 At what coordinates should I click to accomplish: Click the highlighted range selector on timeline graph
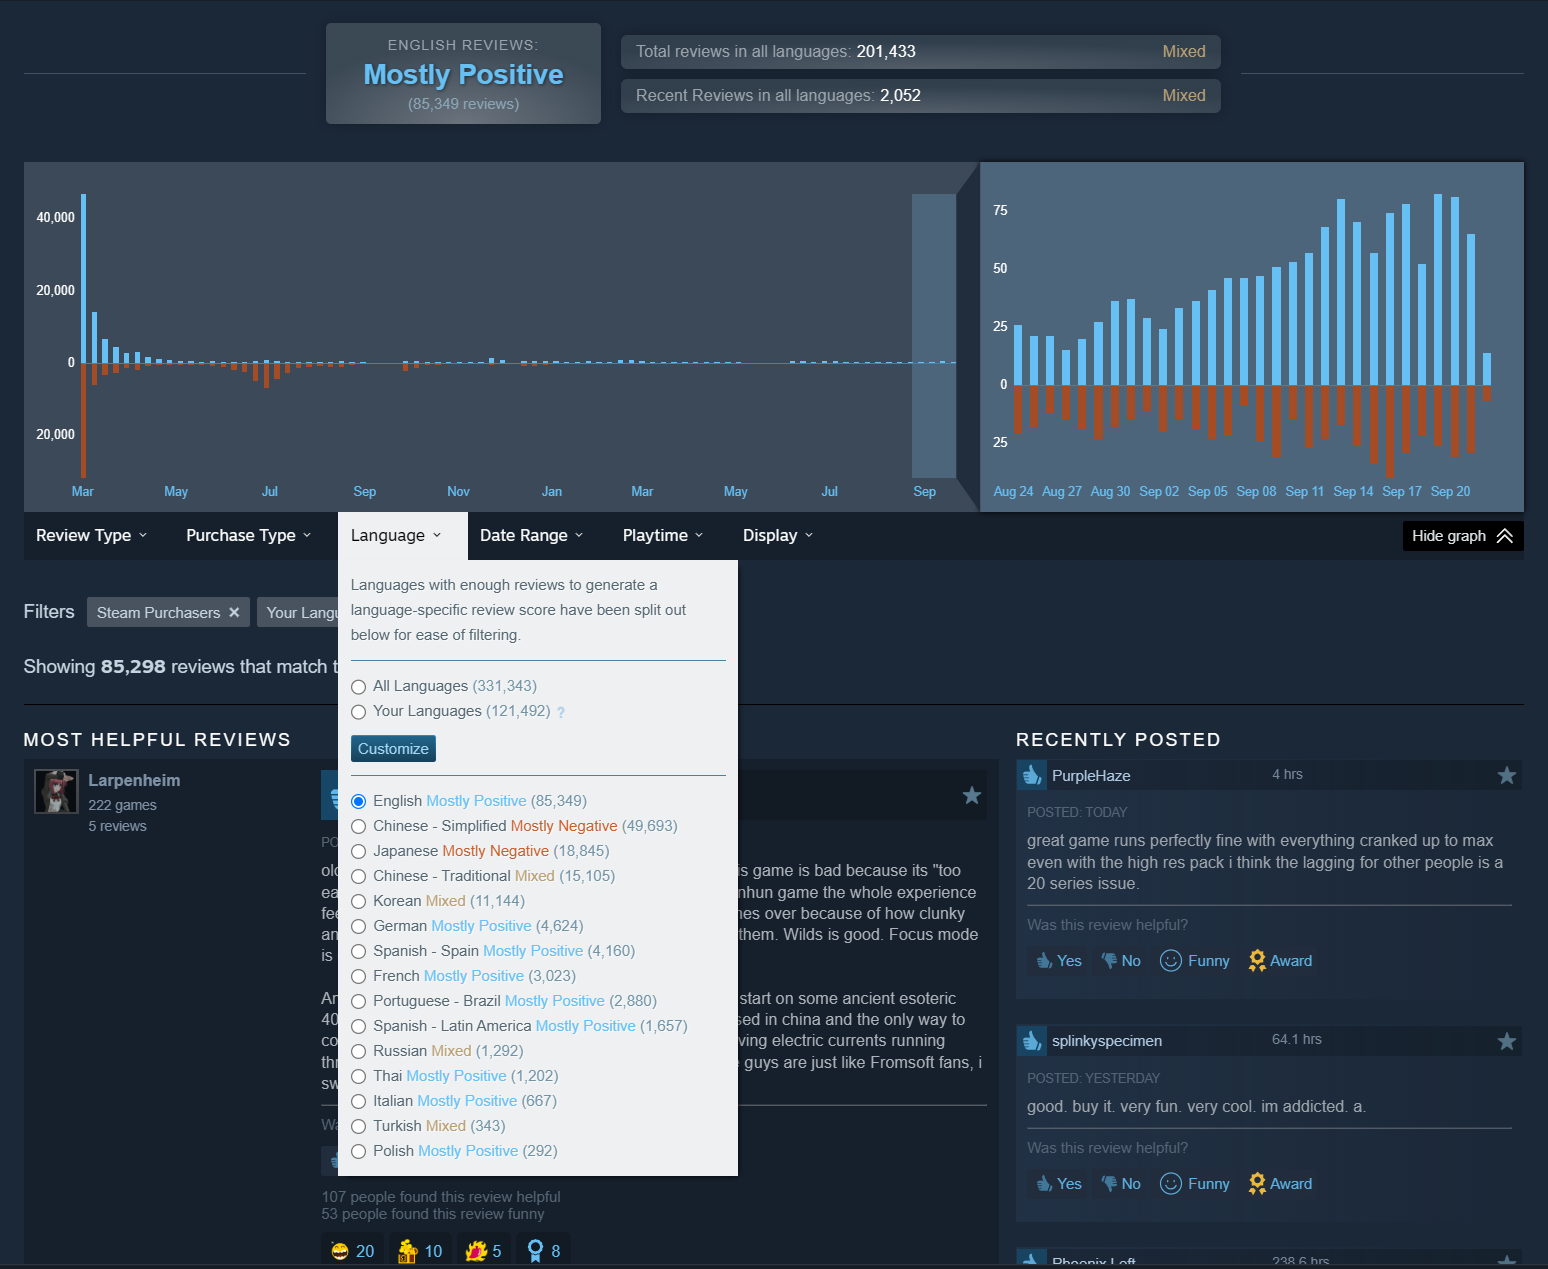pos(934,335)
